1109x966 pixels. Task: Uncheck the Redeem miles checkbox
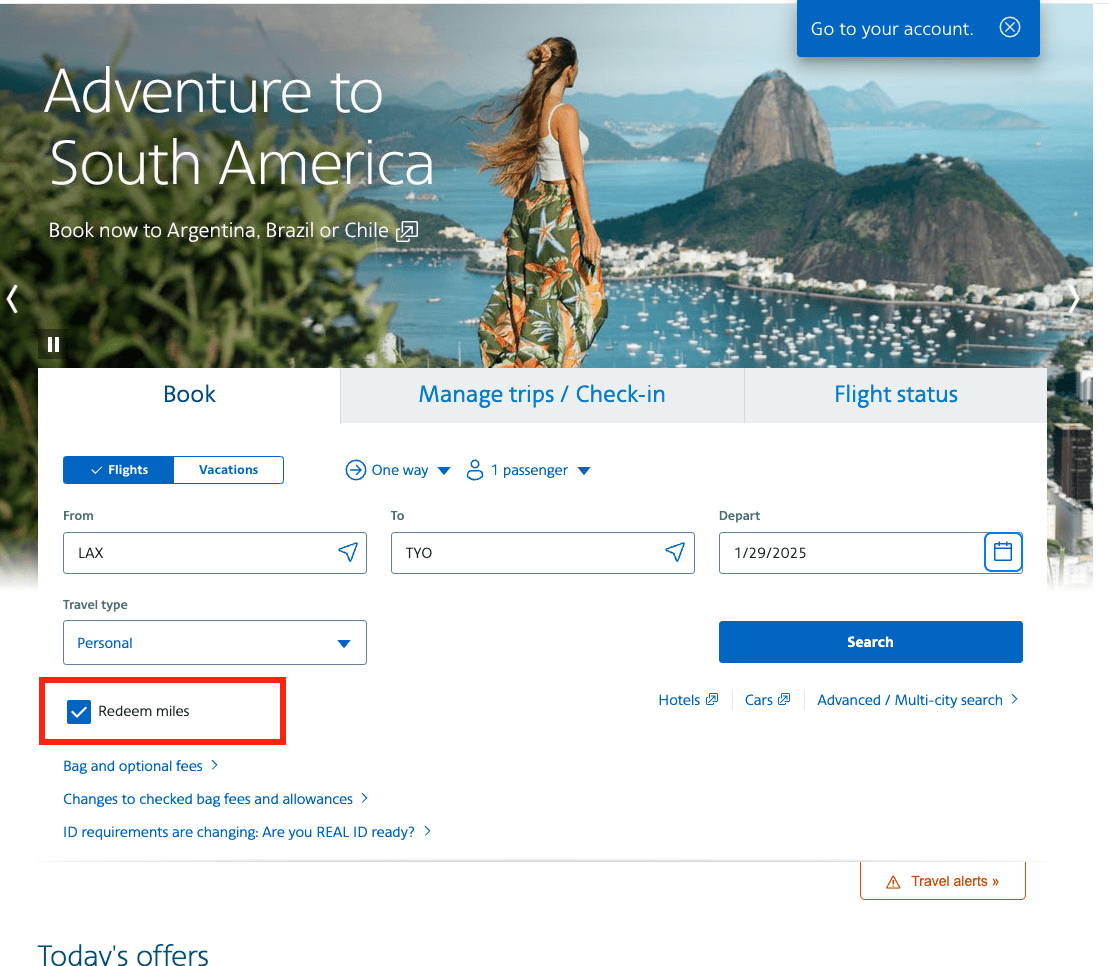(78, 712)
